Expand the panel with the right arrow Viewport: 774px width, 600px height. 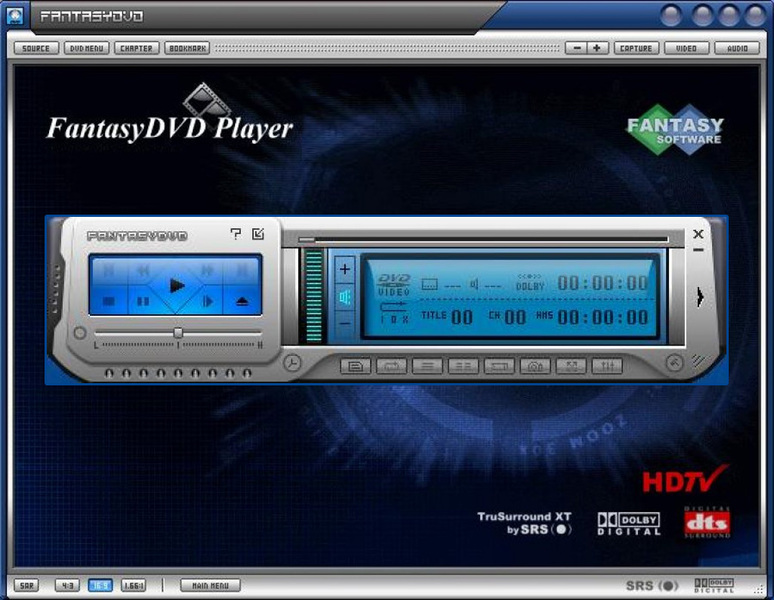click(x=700, y=297)
